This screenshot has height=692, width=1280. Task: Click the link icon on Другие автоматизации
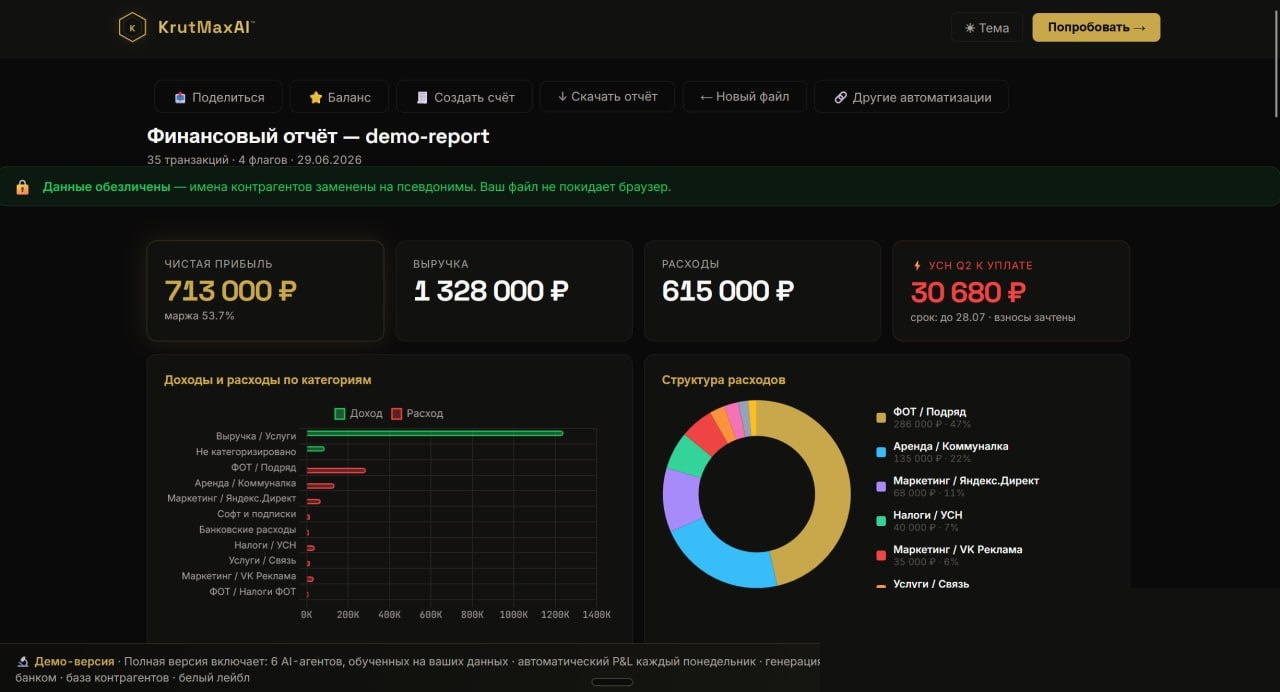(x=840, y=97)
